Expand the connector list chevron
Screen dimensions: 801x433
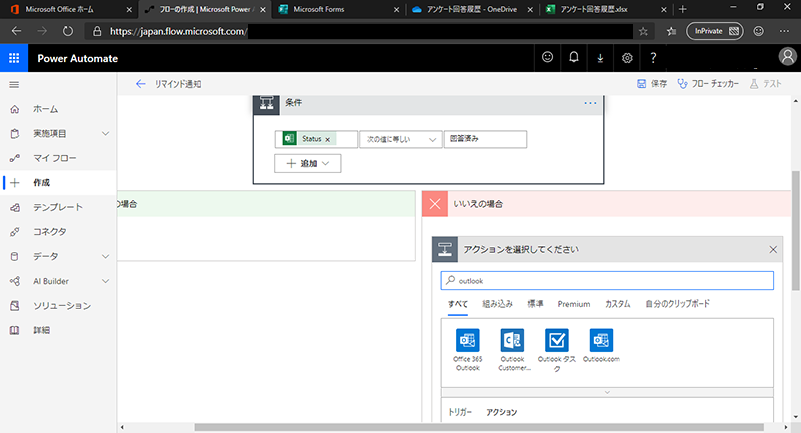coord(607,392)
